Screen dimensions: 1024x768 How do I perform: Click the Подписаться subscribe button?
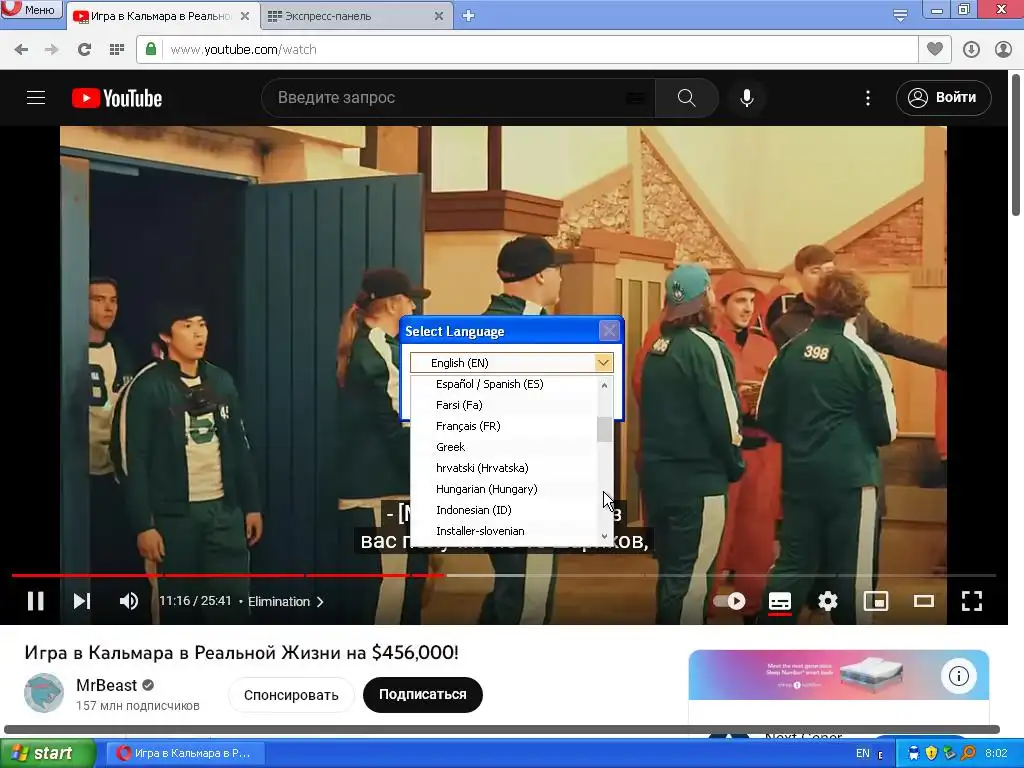pyautogui.click(x=423, y=695)
